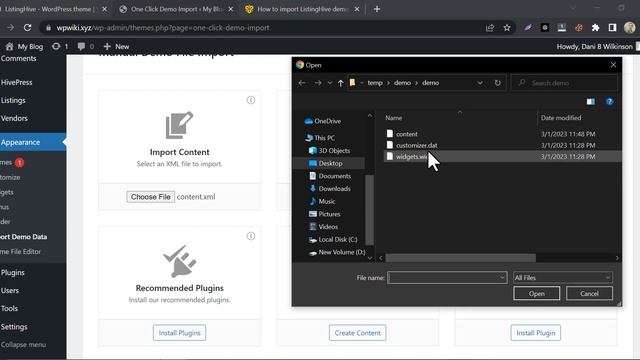Screen dimensions: 640x360
Task: Open Downloads in the navigation pane
Action: pos(330,189)
